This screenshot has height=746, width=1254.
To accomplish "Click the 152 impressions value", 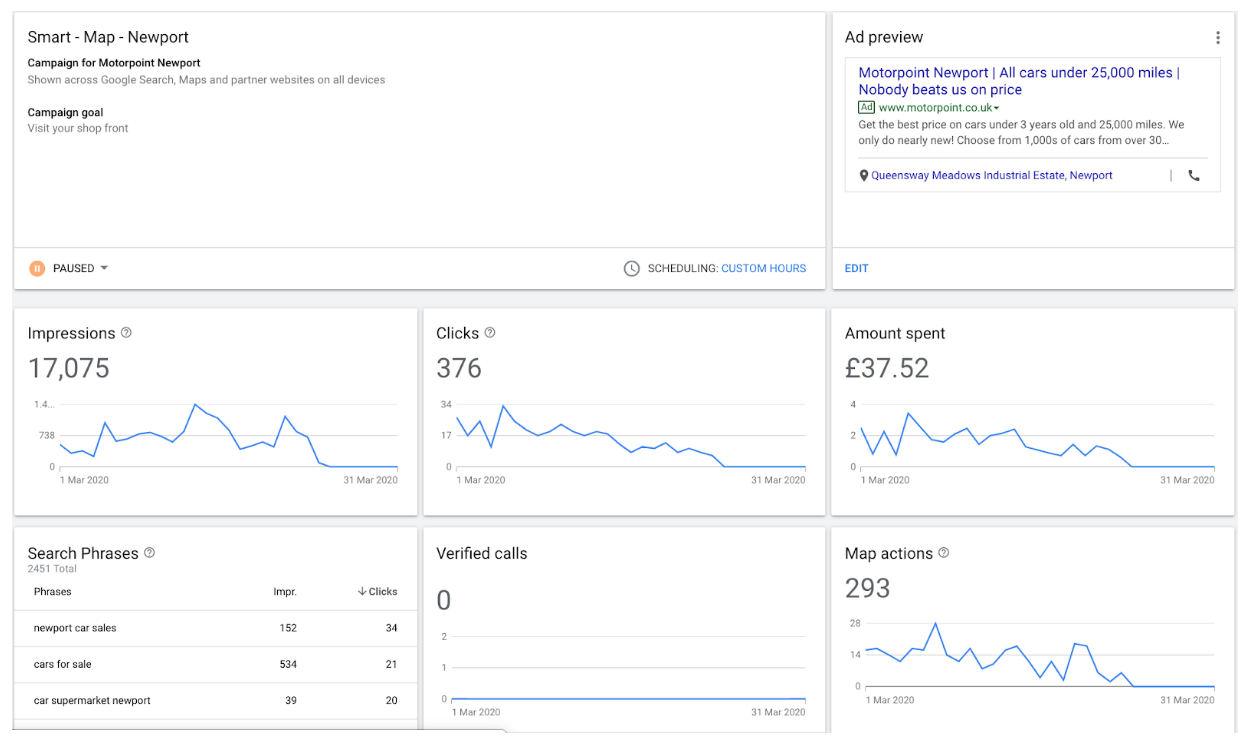I will [288, 628].
